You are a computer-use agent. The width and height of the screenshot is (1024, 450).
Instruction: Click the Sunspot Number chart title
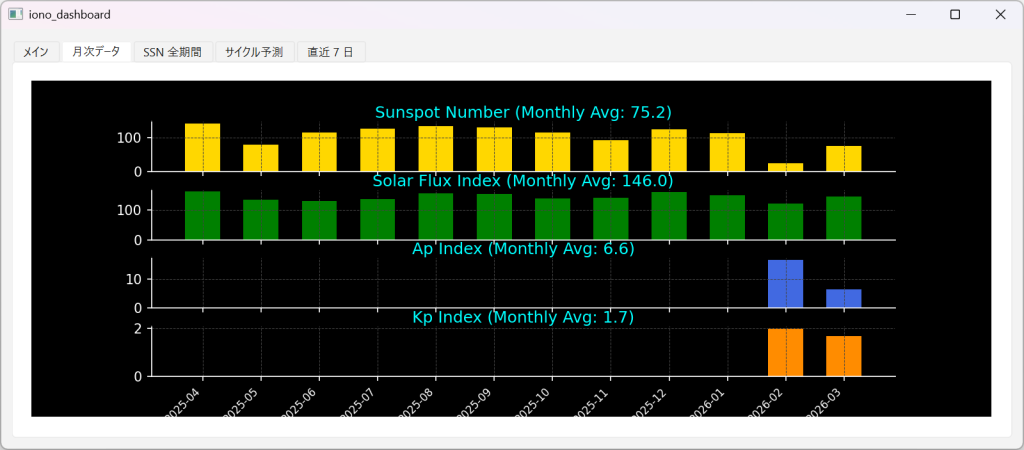523,112
